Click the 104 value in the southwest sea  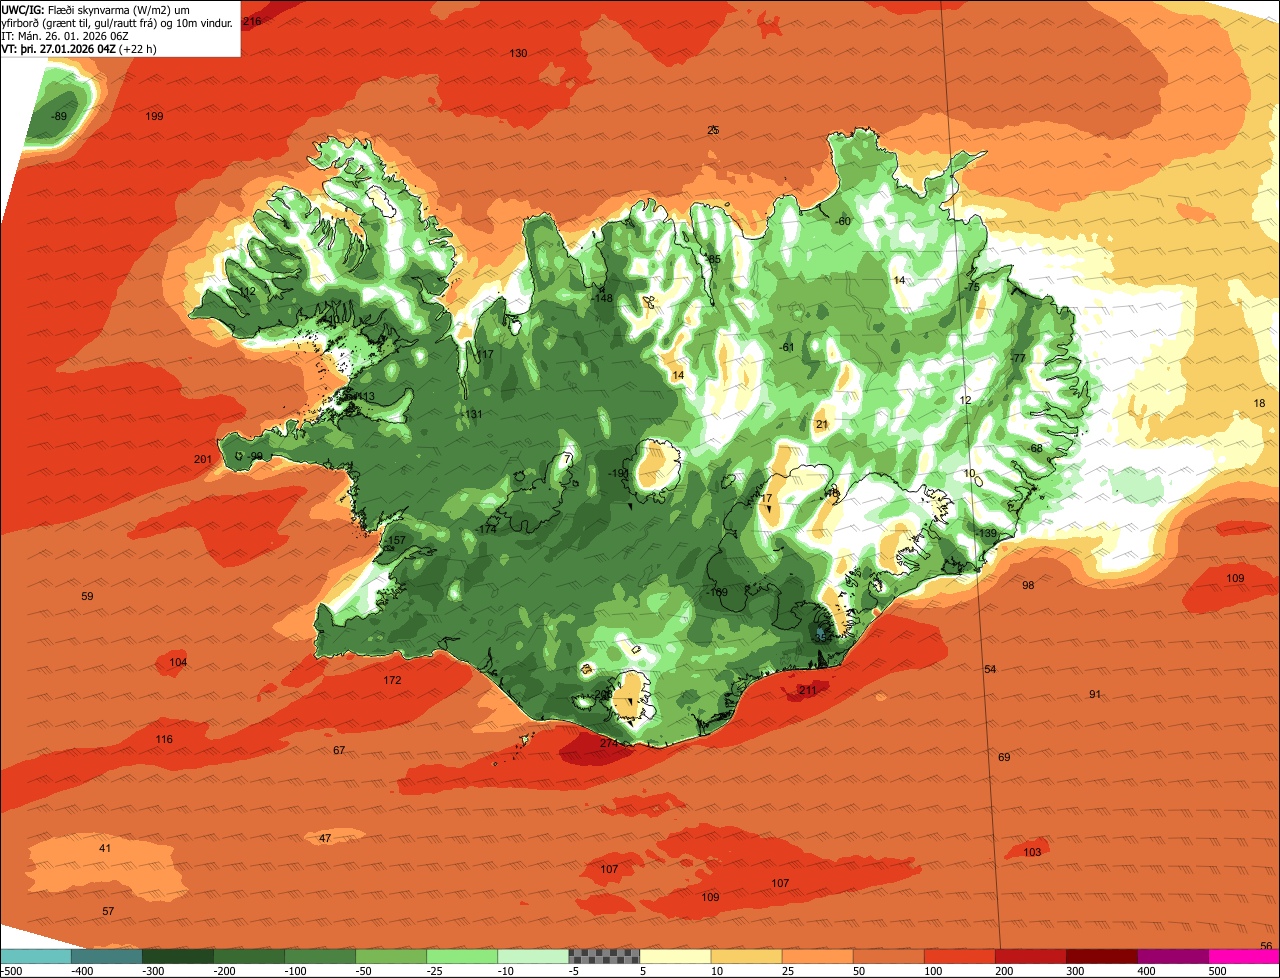click(x=178, y=662)
